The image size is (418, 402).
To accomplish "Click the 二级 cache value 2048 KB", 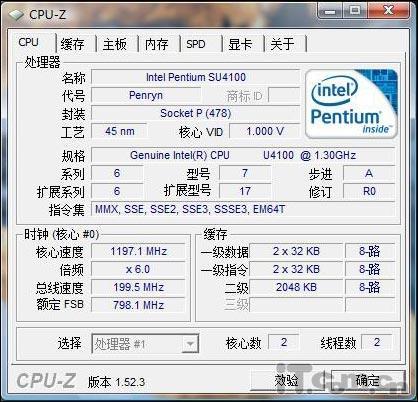I will click(x=296, y=287).
